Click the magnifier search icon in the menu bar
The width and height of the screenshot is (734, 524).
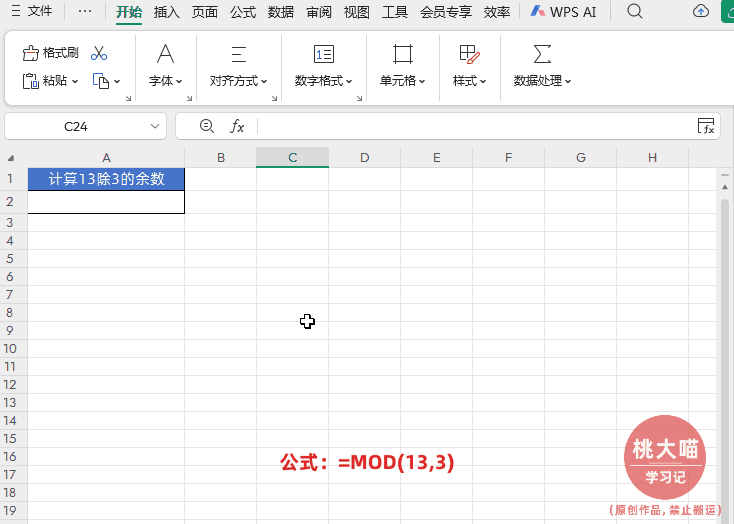click(635, 11)
